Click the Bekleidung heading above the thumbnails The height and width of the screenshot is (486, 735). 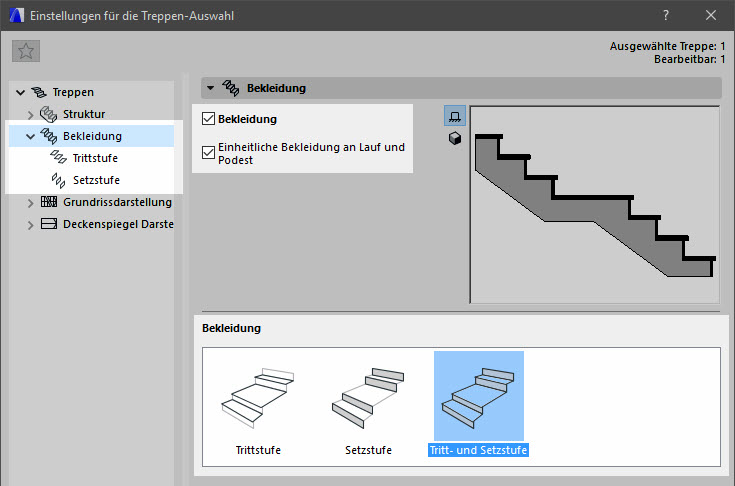(x=231, y=328)
